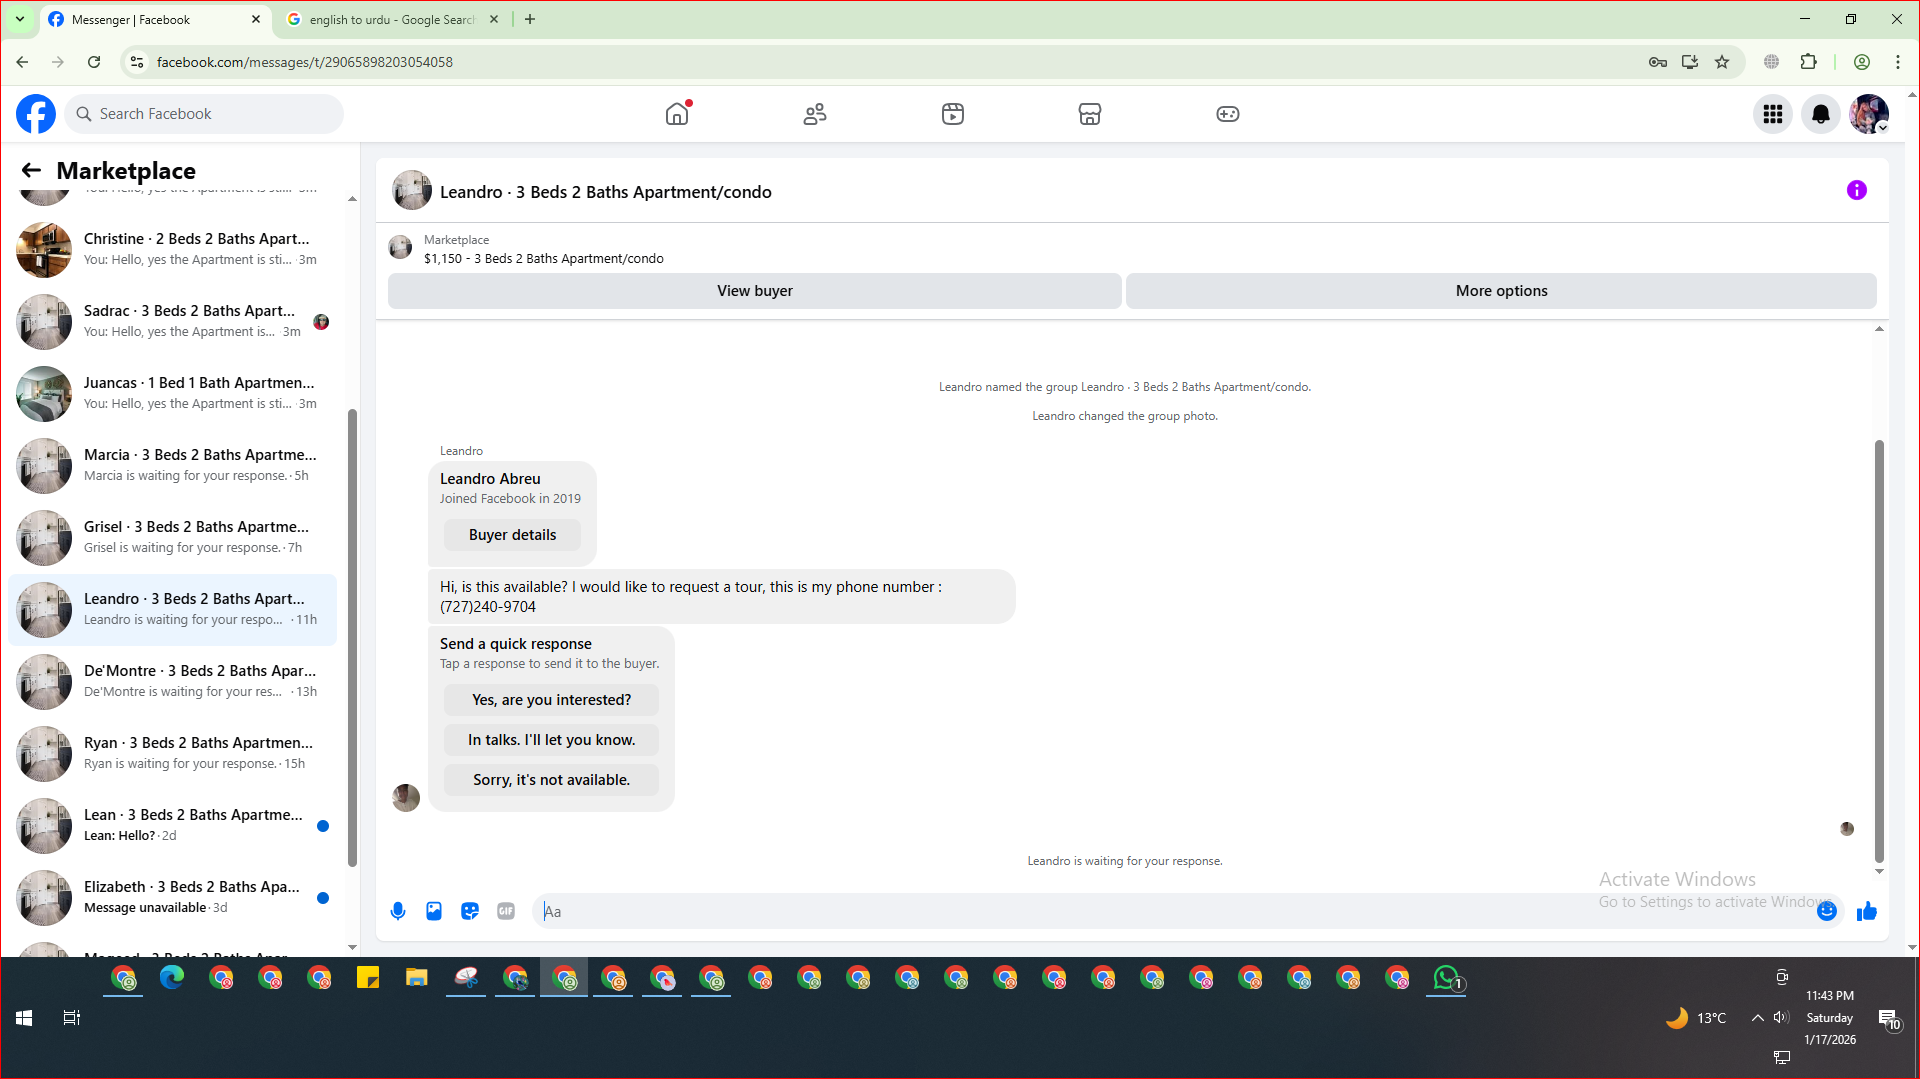The image size is (1920, 1079).
Task: Select the Leandro conversation in list
Action: (x=172, y=610)
